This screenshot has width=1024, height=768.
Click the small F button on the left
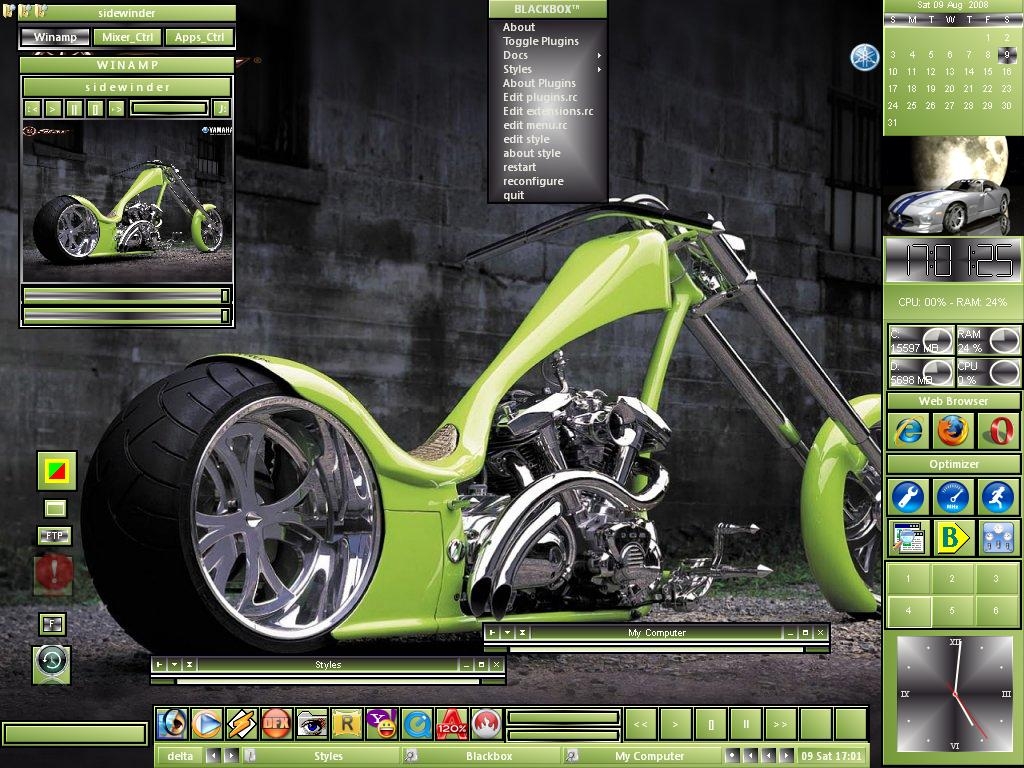(x=52, y=624)
